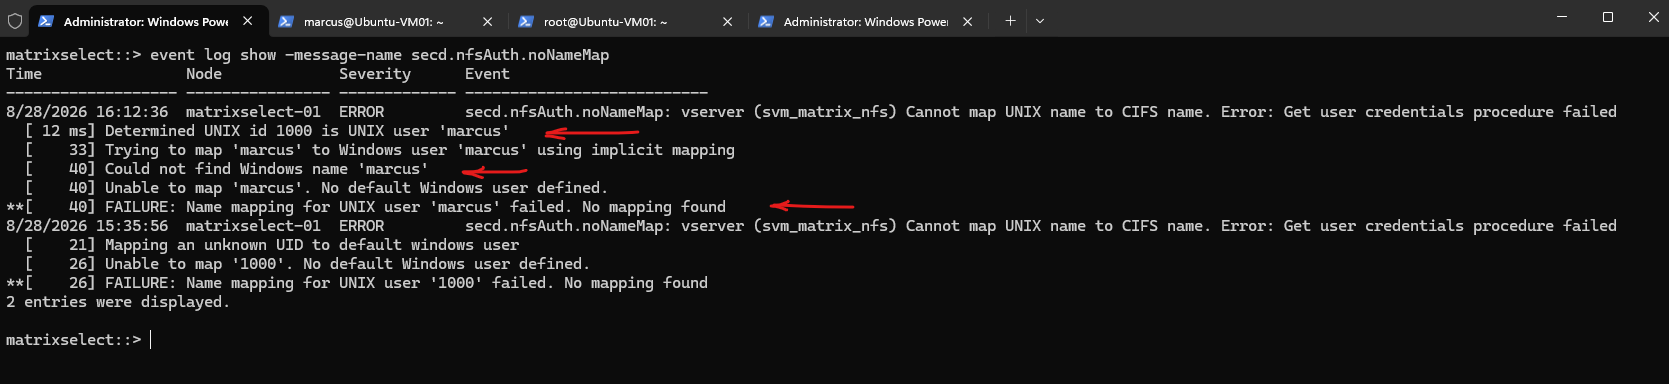Open a new terminal tab with plus
The image size is (1669, 384).
[1010, 21]
